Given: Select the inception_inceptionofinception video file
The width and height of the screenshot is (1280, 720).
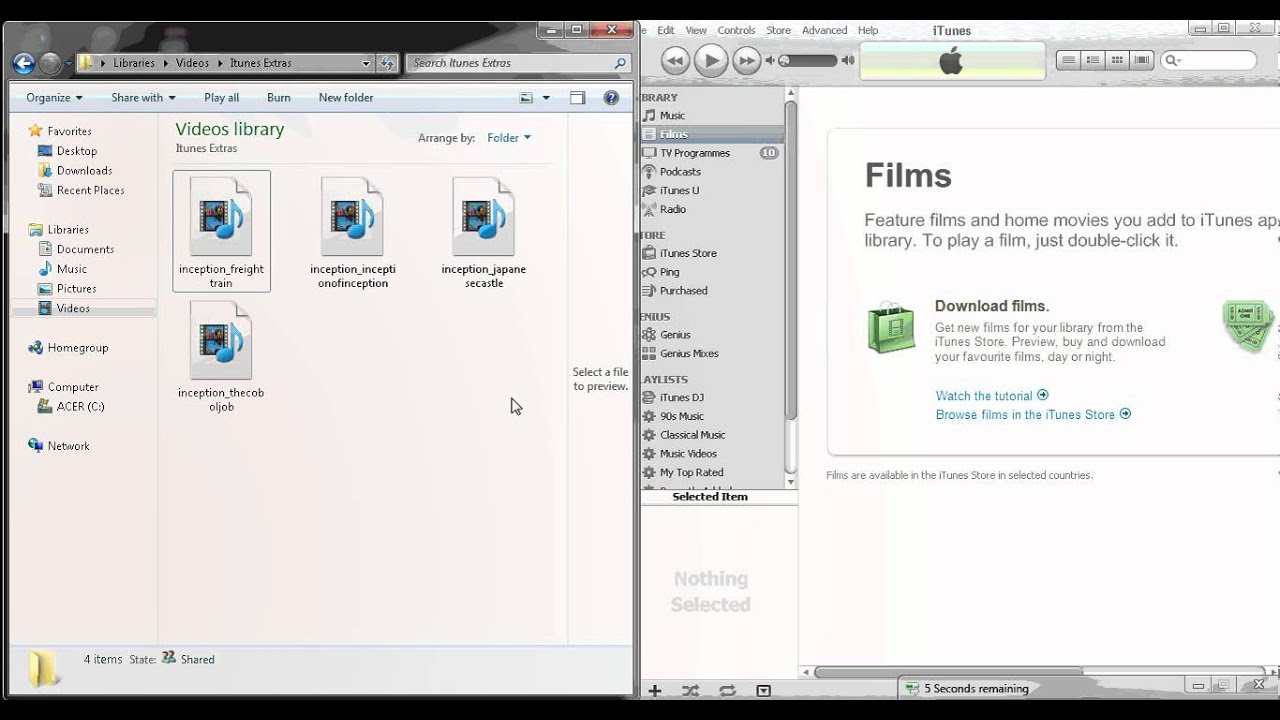Looking at the screenshot, I should point(352,232).
